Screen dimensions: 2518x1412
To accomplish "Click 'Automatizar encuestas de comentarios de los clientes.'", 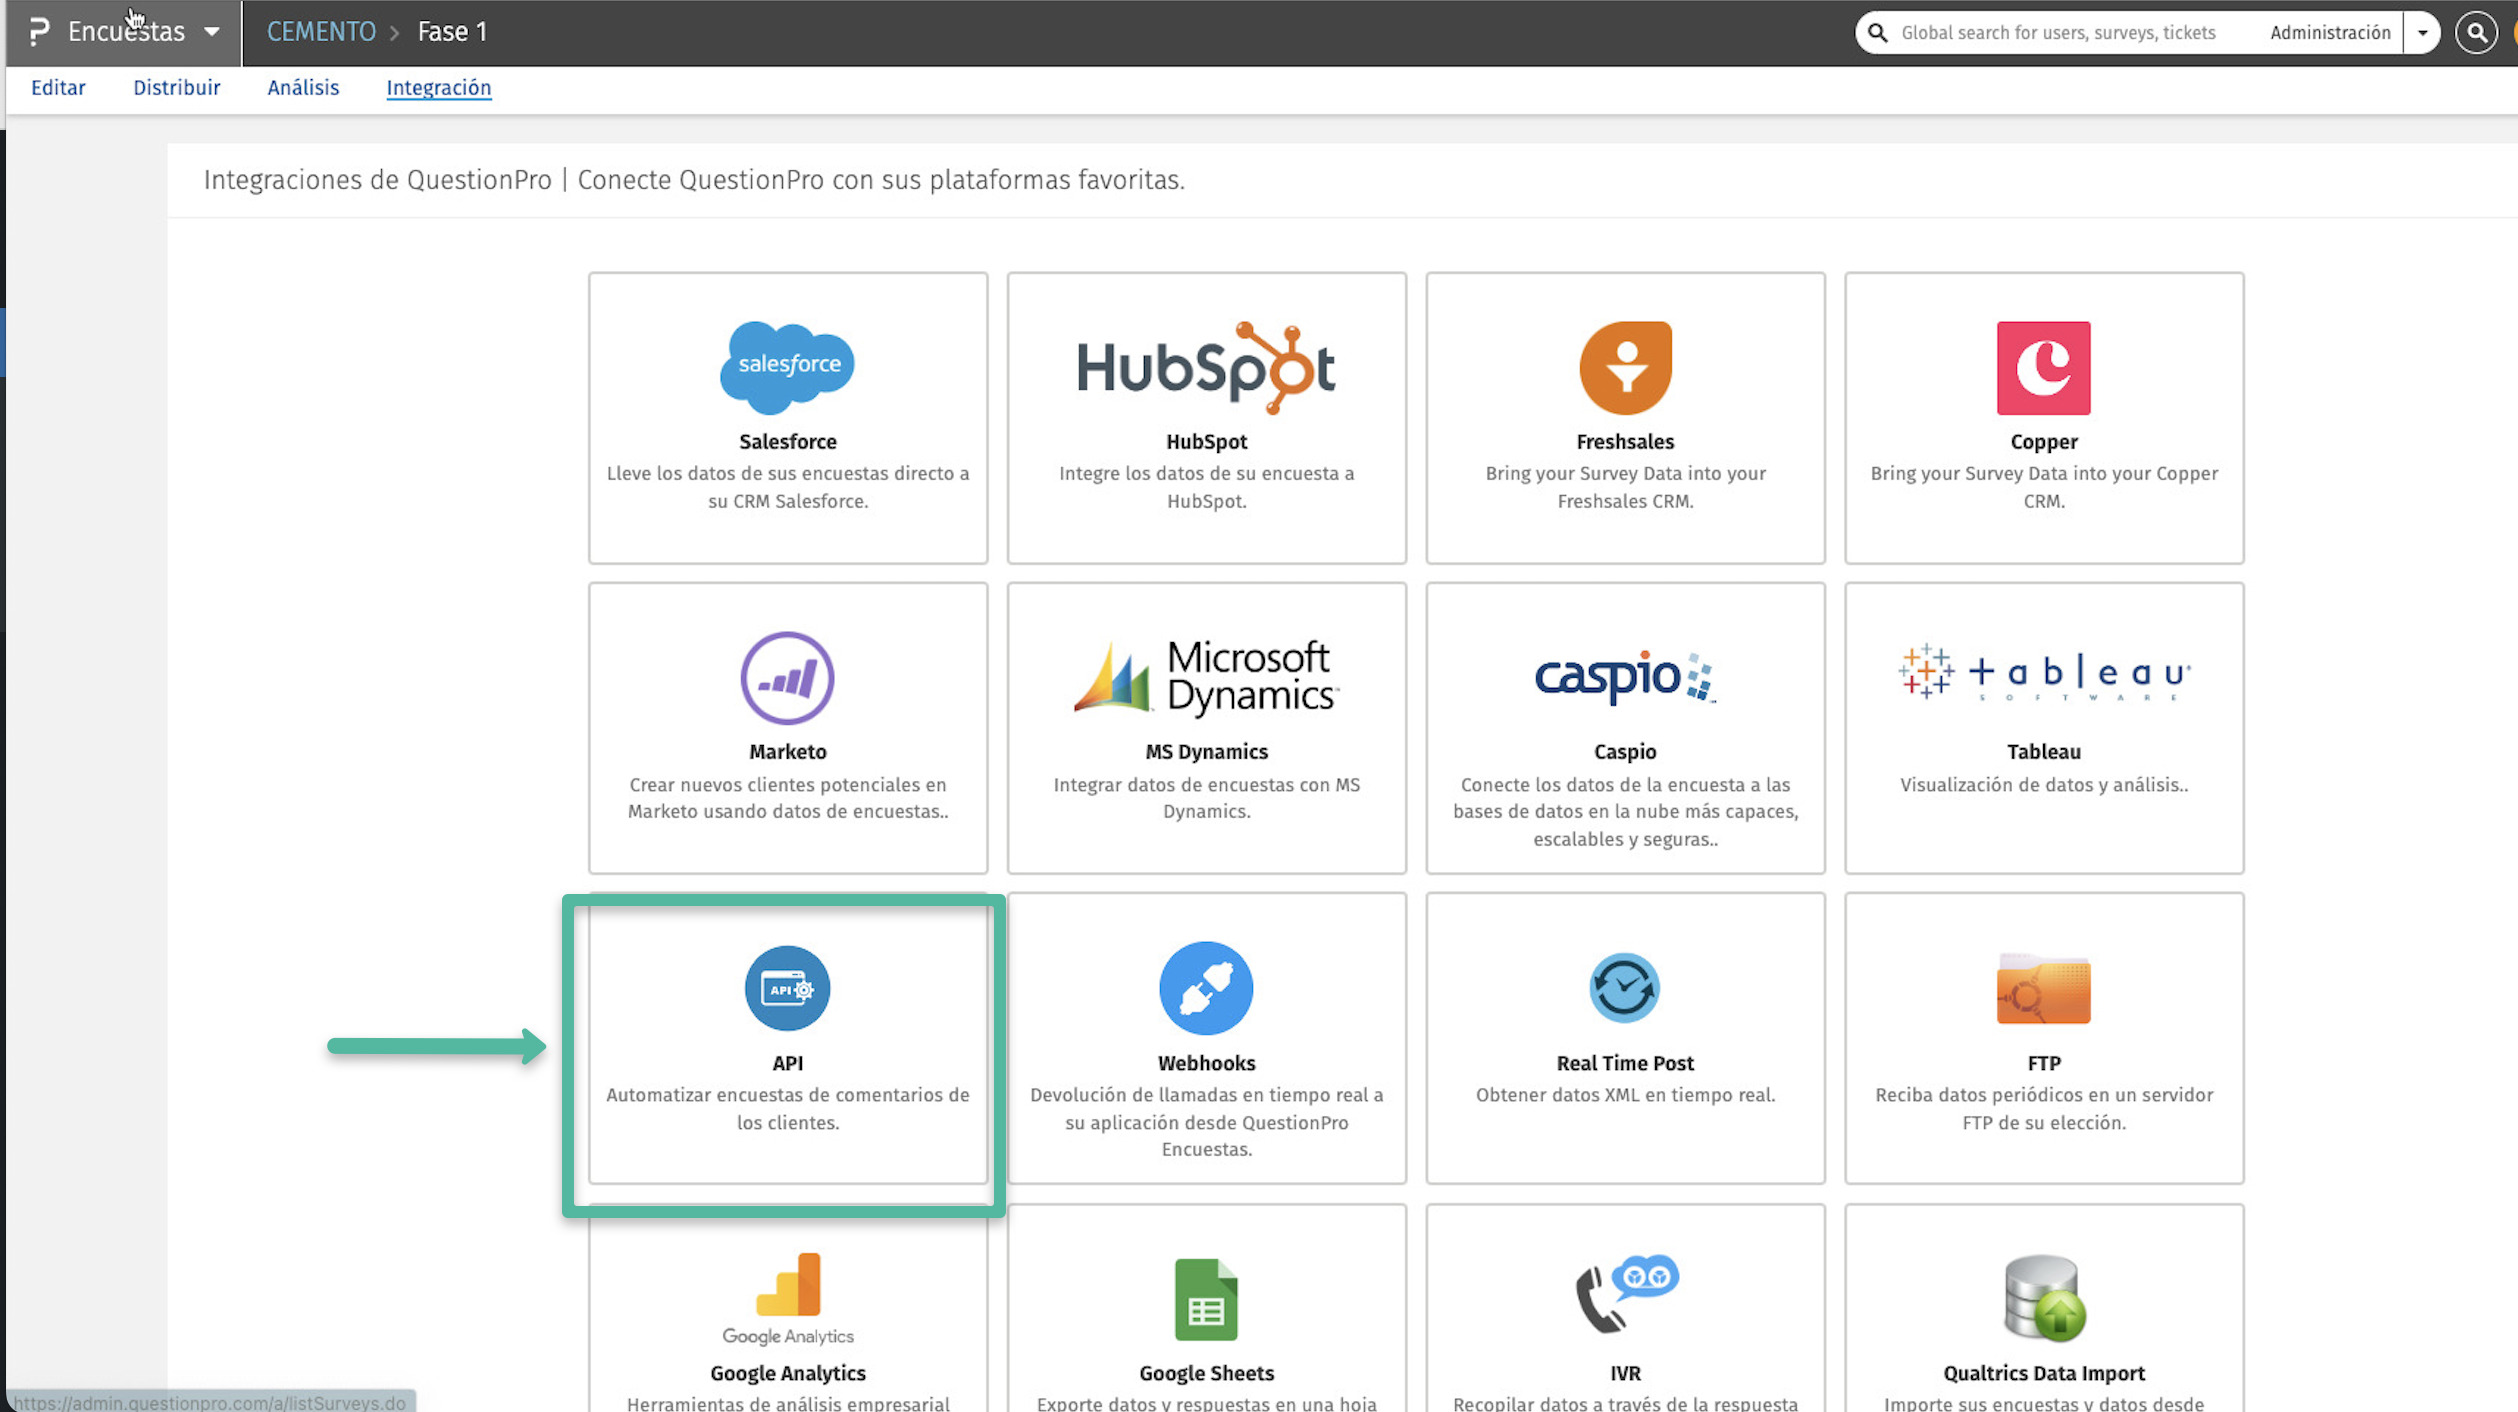I will (x=788, y=1109).
